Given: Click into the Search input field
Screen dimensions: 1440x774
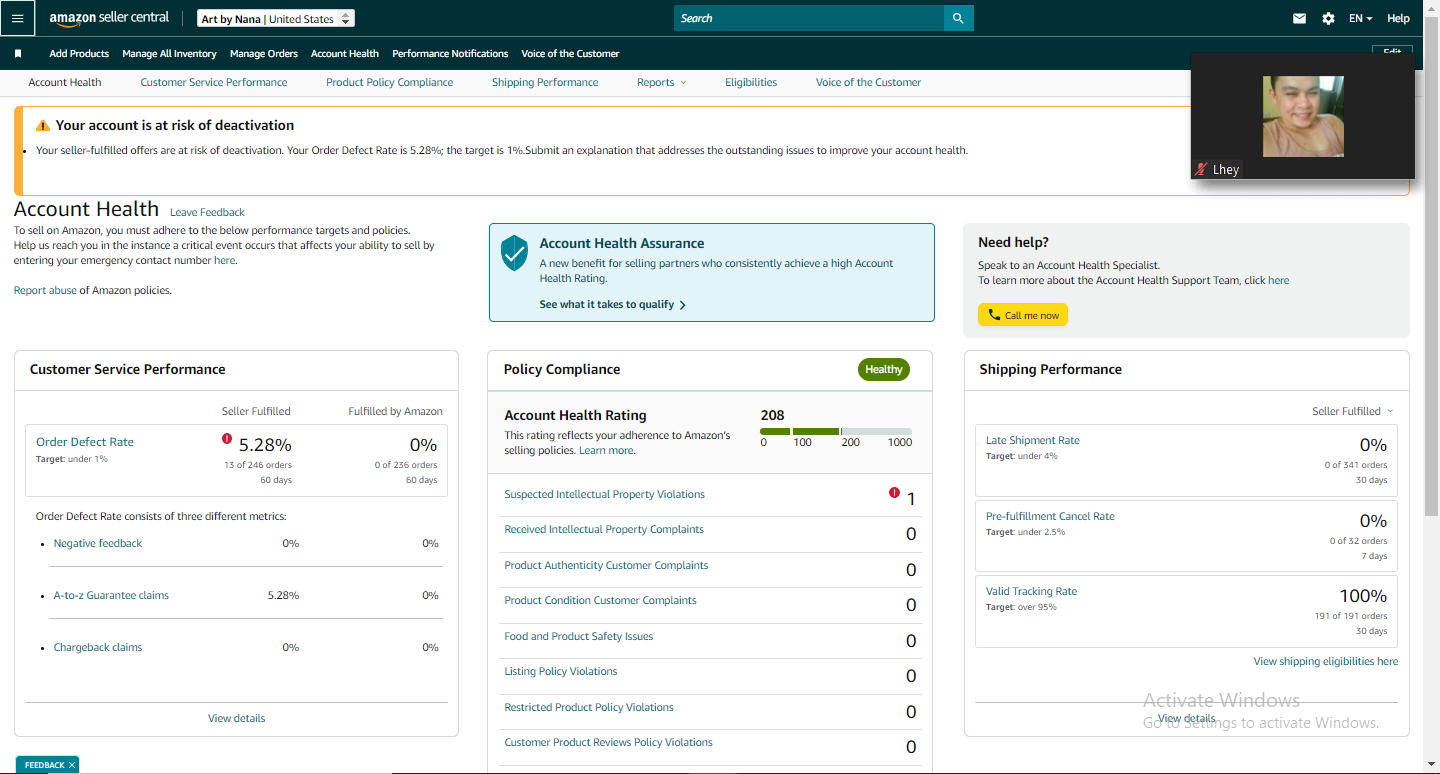Looking at the screenshot, I should (x=809, y=18).
